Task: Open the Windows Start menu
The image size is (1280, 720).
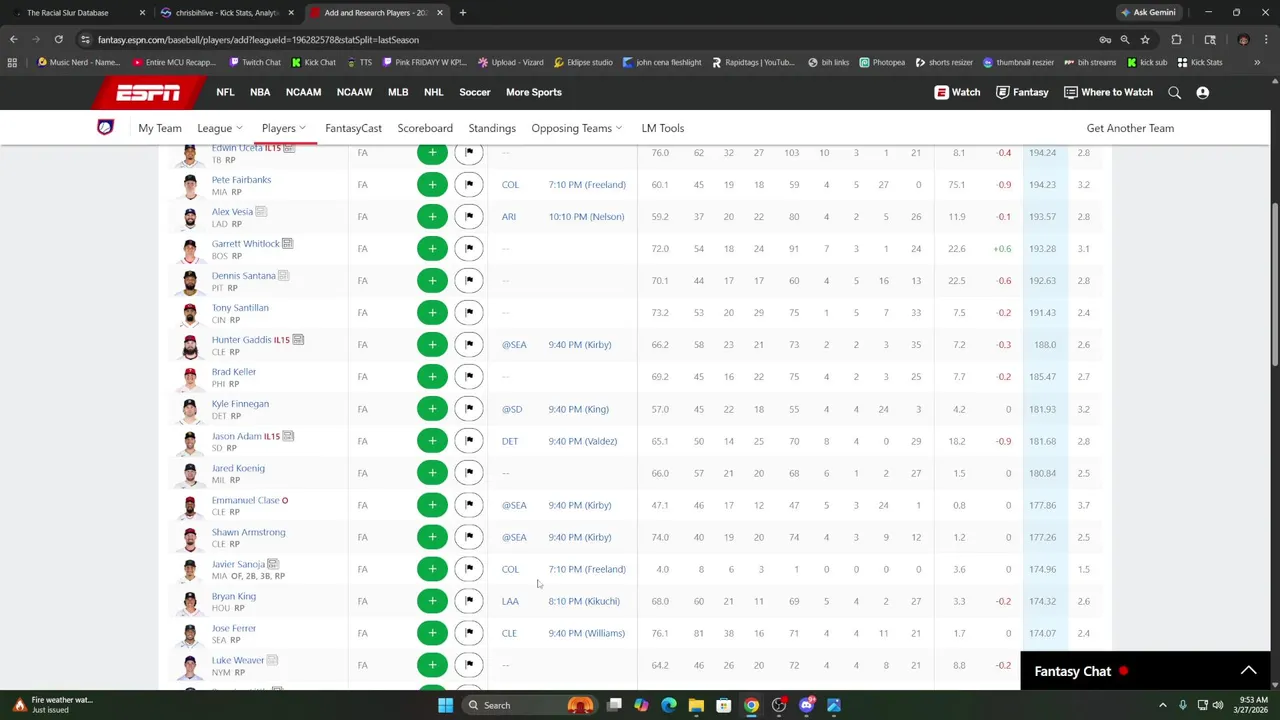Action: click(445, 705)
